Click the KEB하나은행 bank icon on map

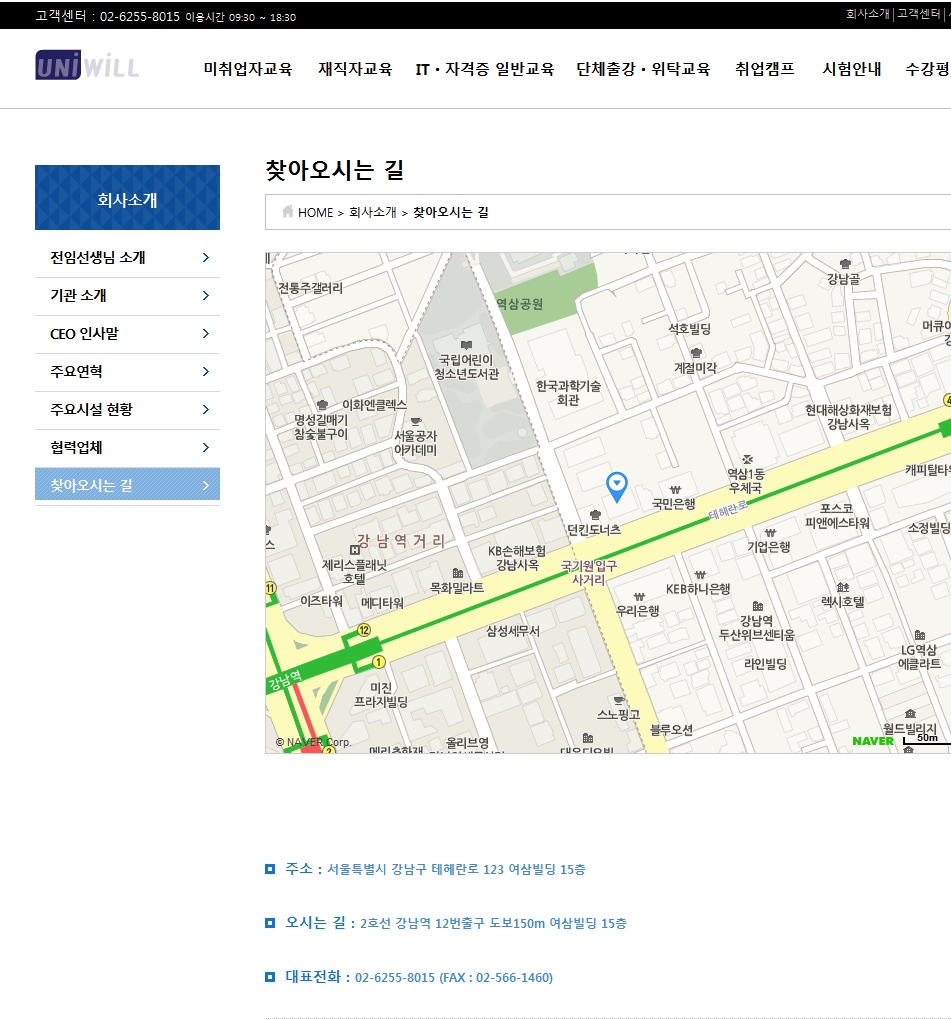(700, 575)
